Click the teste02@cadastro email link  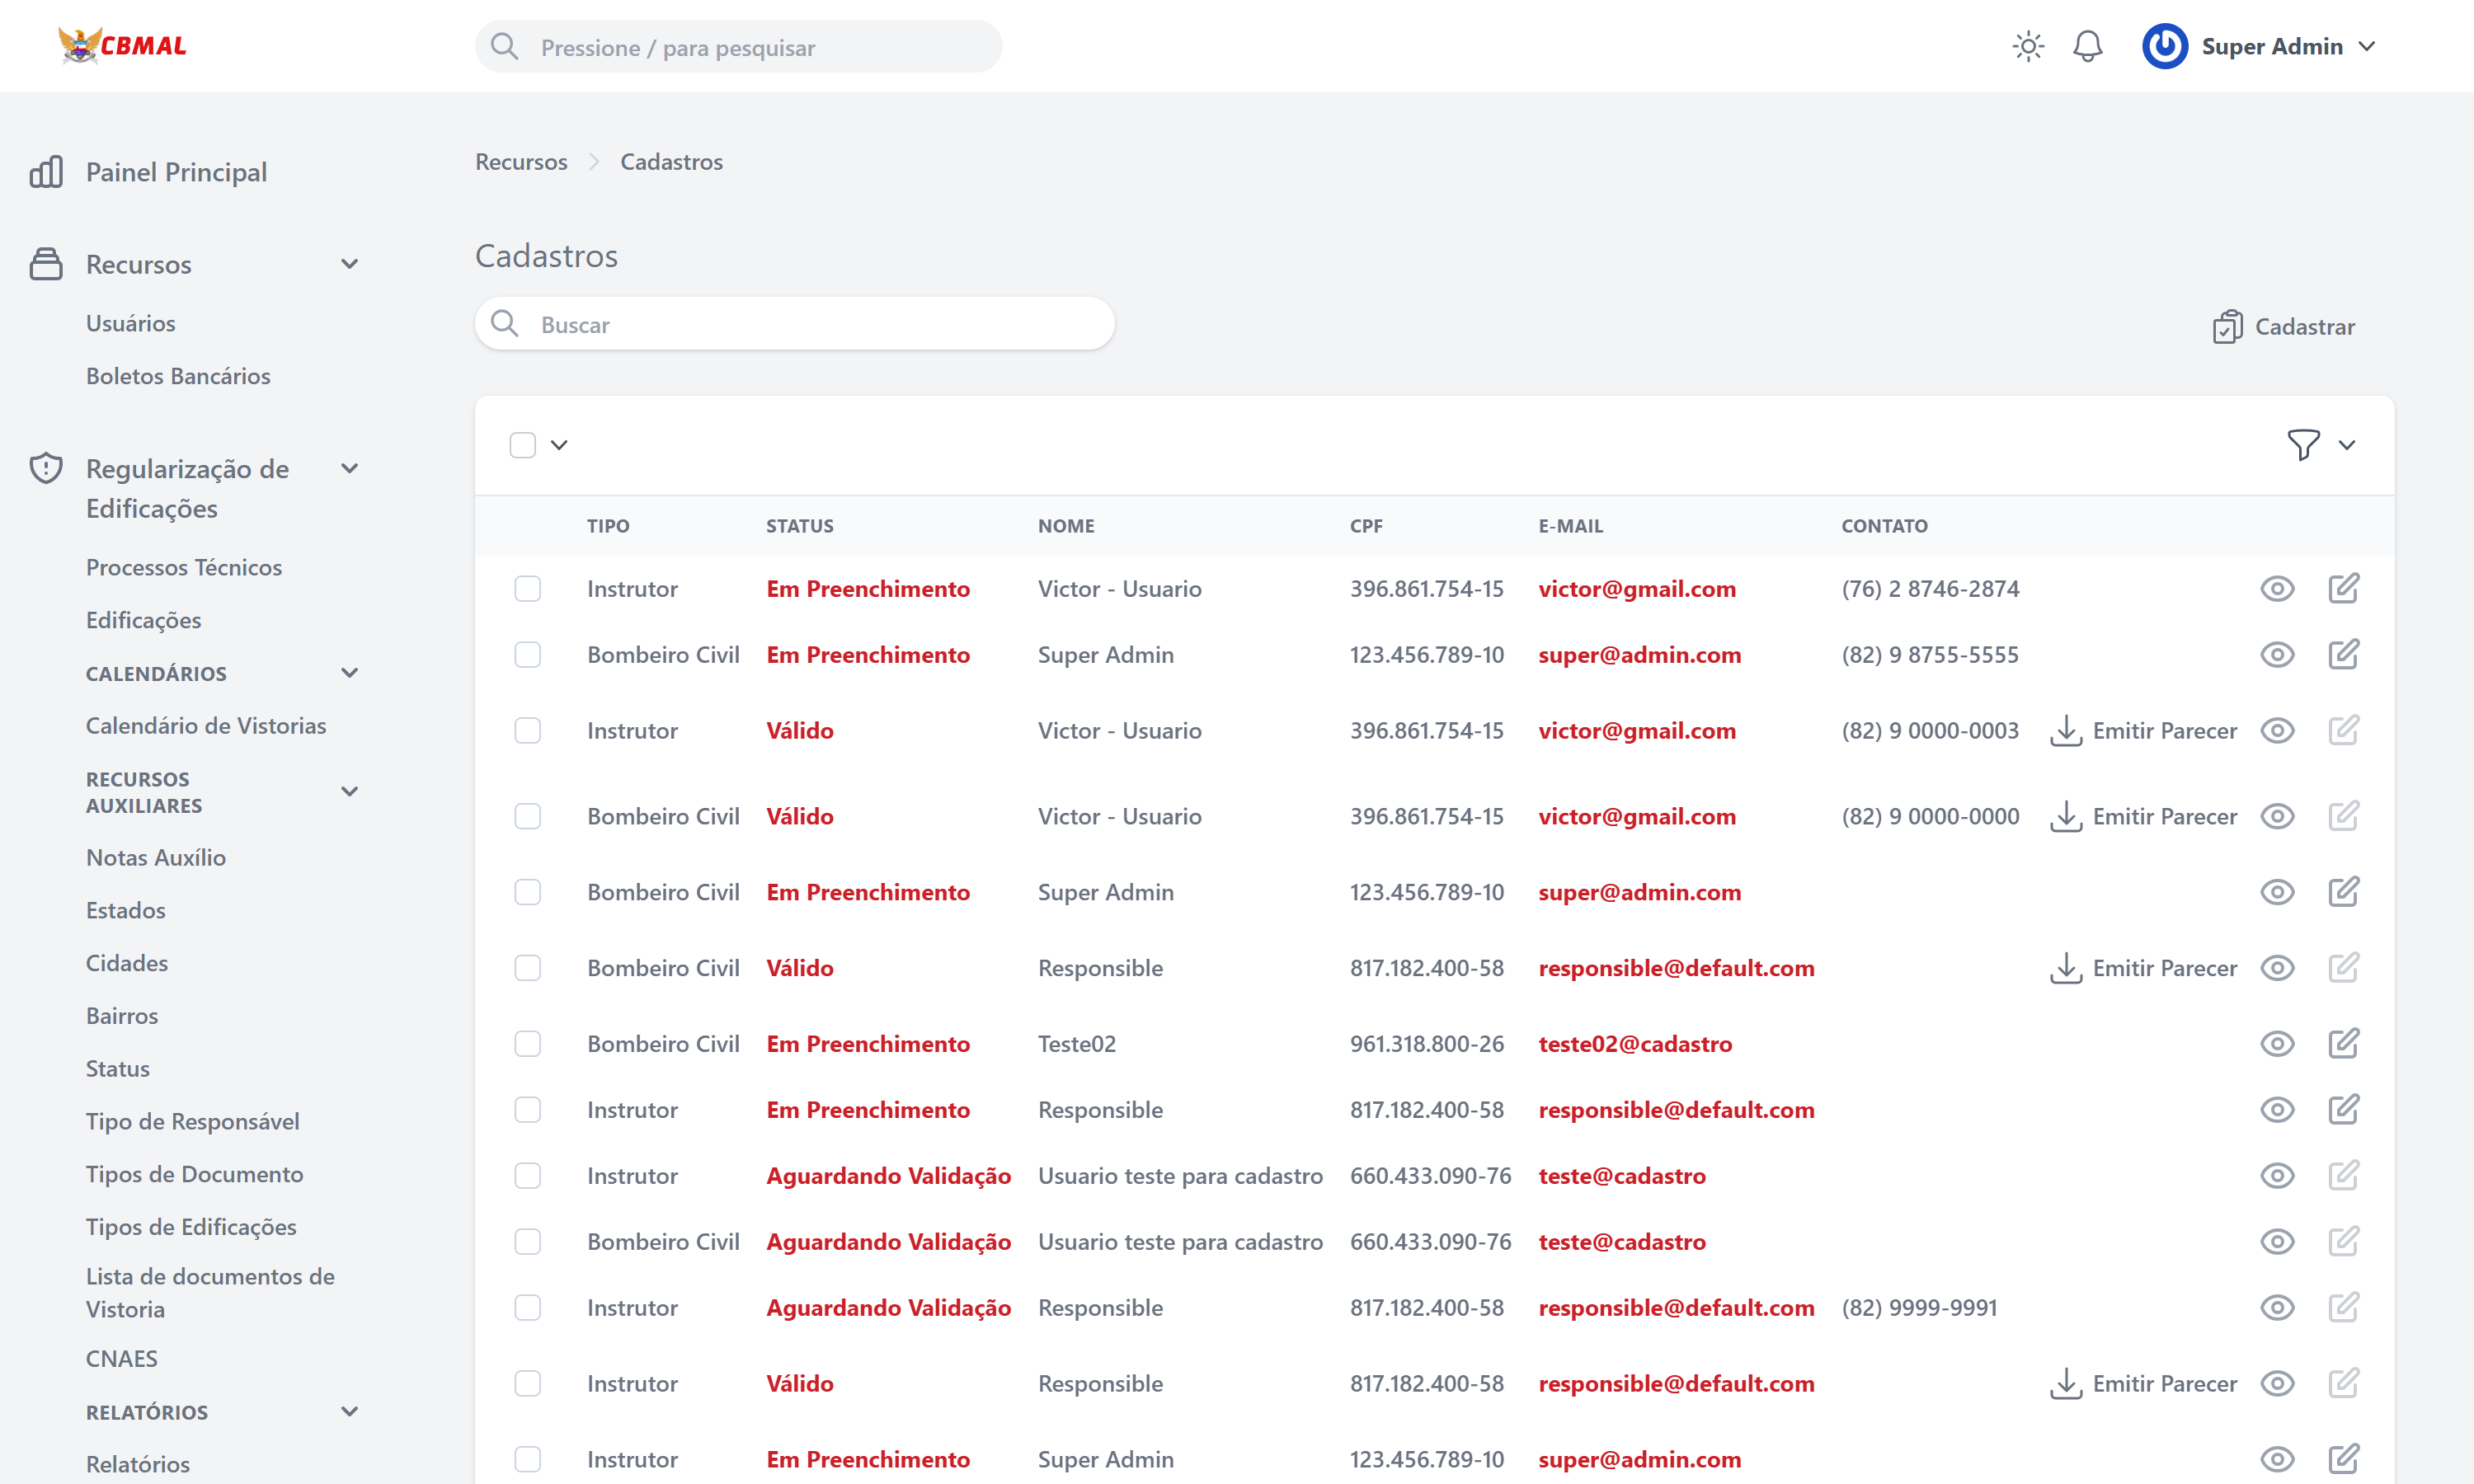1634,1044
